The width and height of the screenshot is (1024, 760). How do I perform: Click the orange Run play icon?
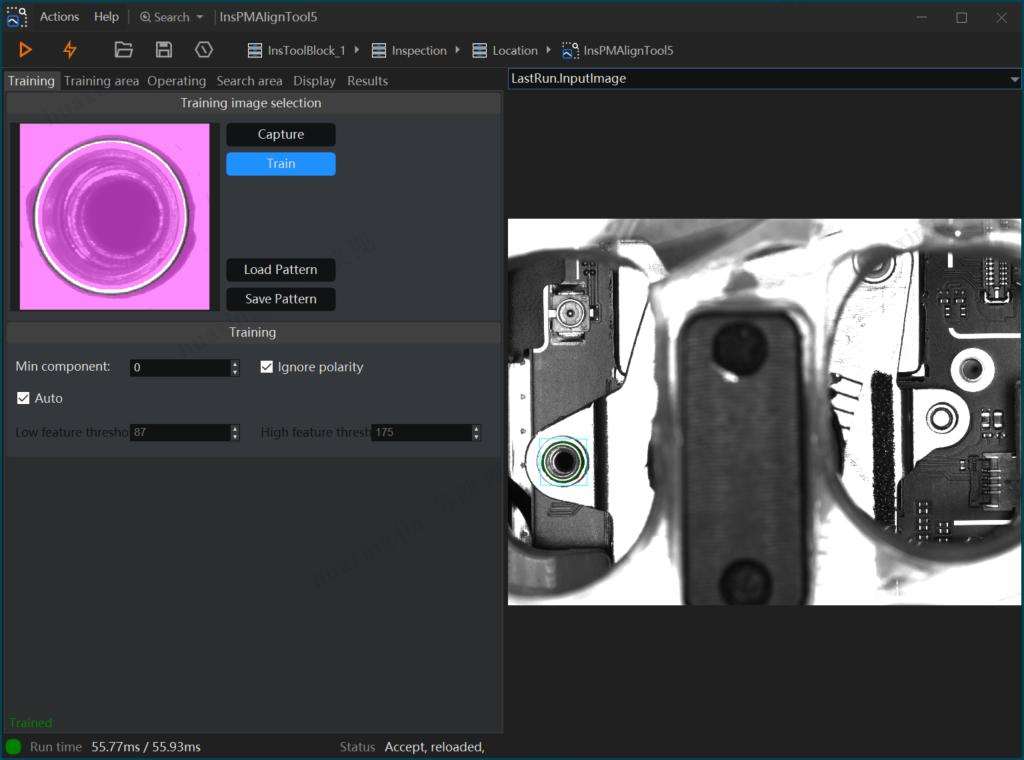pyautogui.click(x=26, y=50)
